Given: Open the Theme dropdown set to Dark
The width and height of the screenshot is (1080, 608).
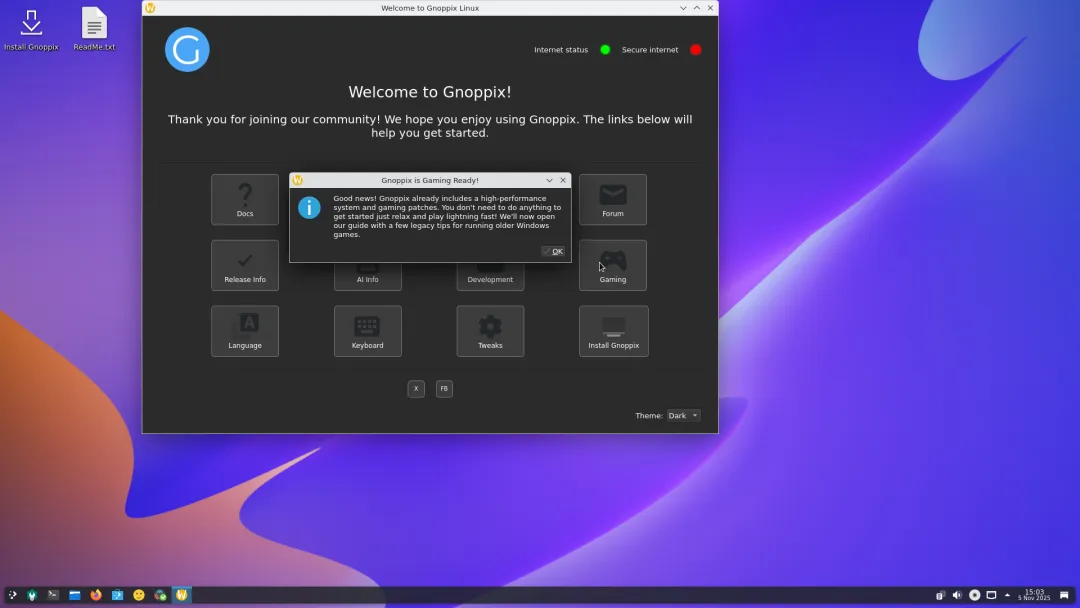Looking at the screenshot, I should (683, 415).
